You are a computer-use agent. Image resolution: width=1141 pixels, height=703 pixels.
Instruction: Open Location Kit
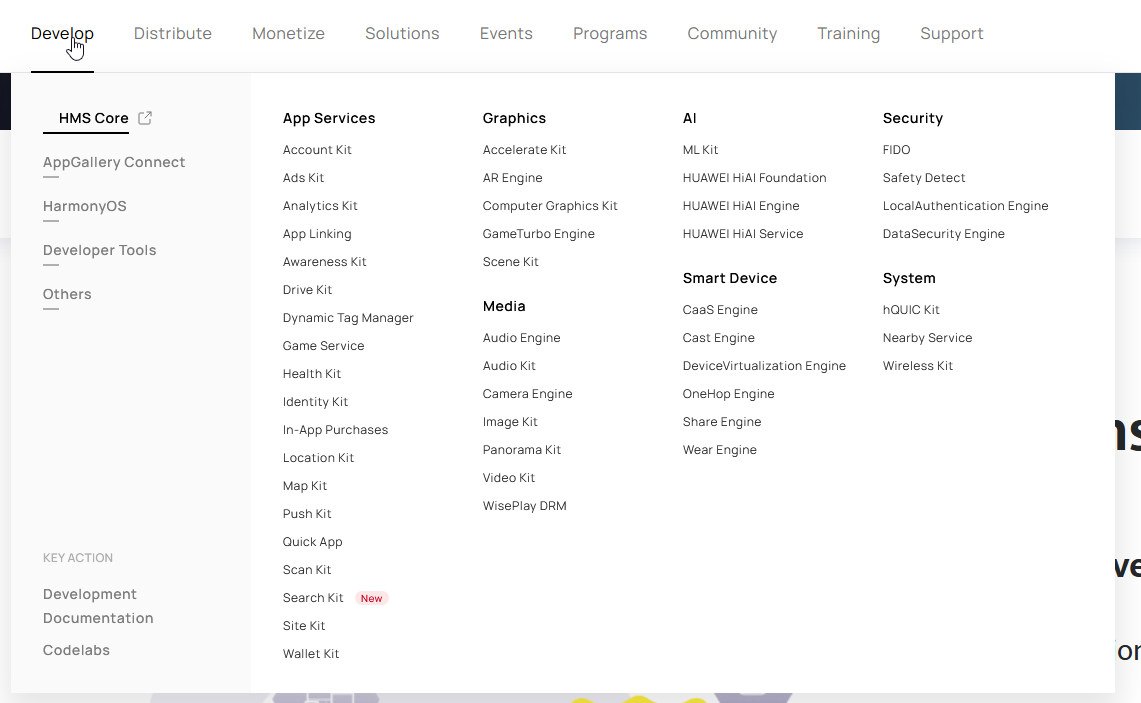[x=318, y=458]
